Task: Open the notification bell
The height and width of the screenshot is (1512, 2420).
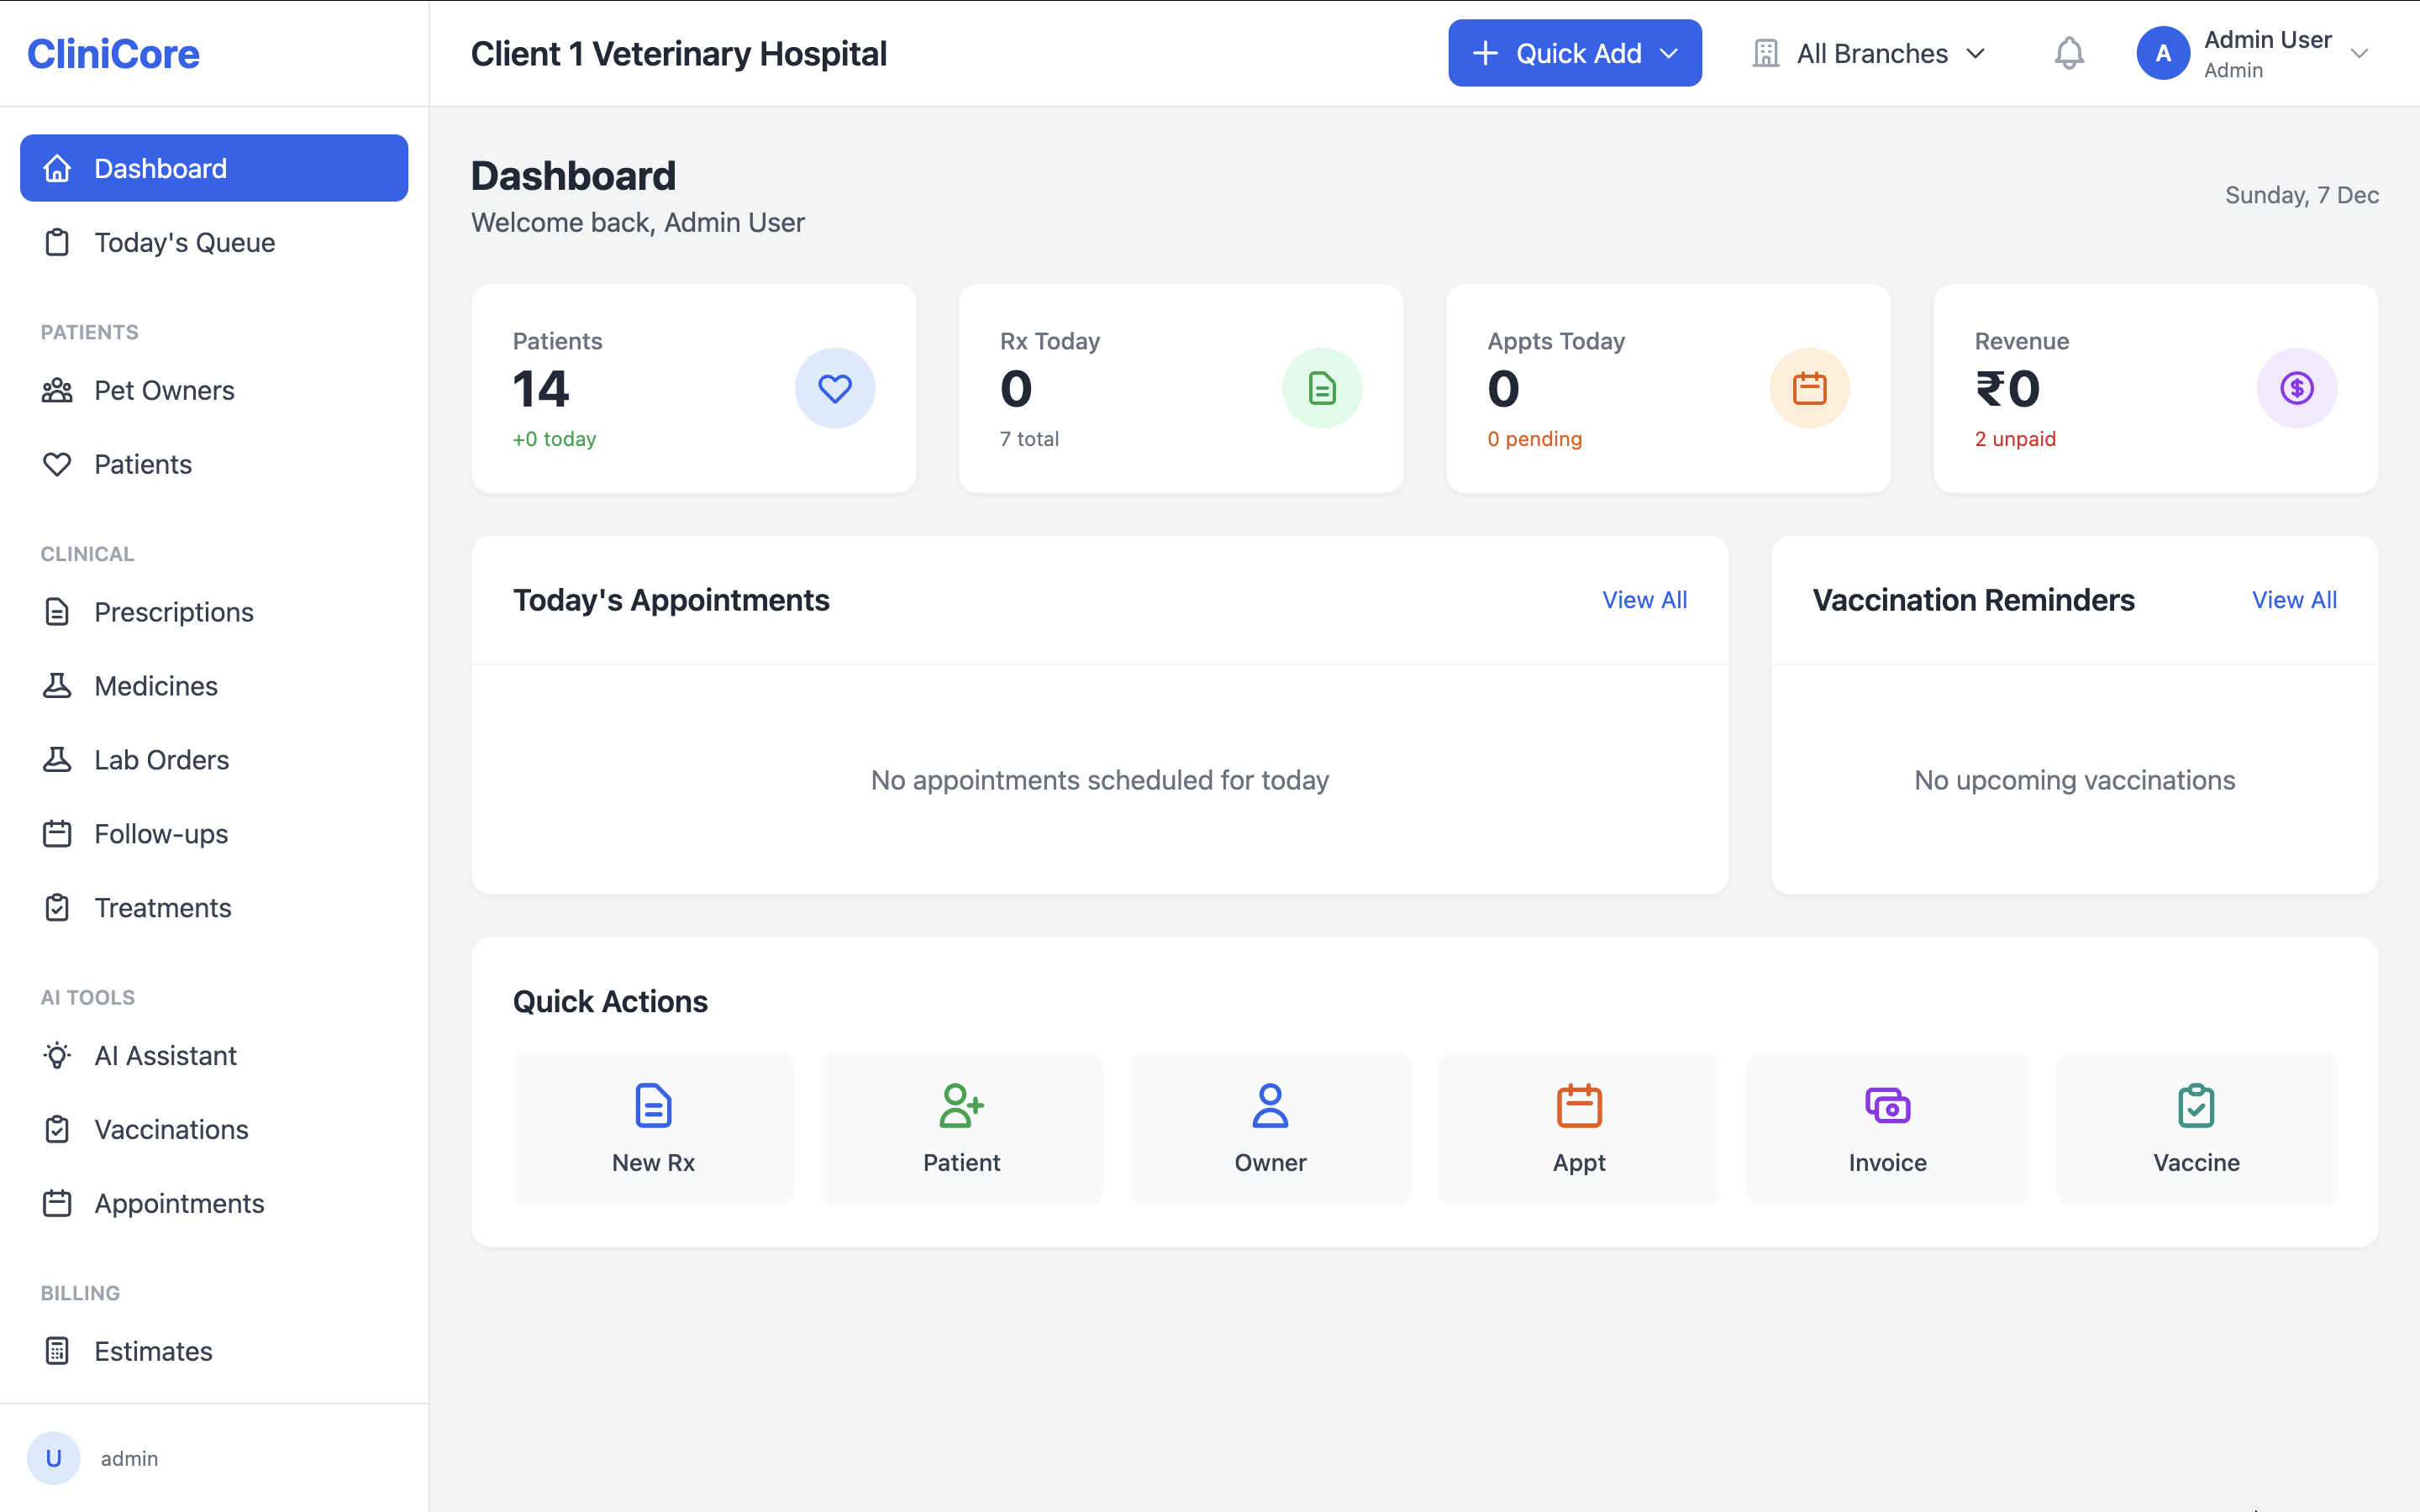Action: pyautogui.click(x=2069, y=53)
